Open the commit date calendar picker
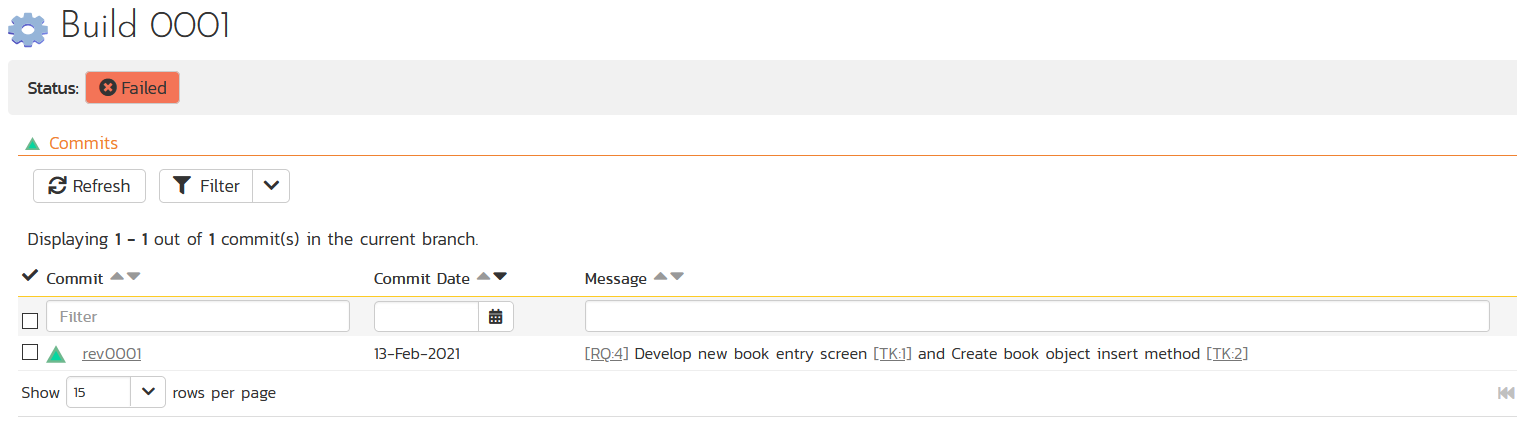This screenshot has width=1517, height=433. click(496, 316)
